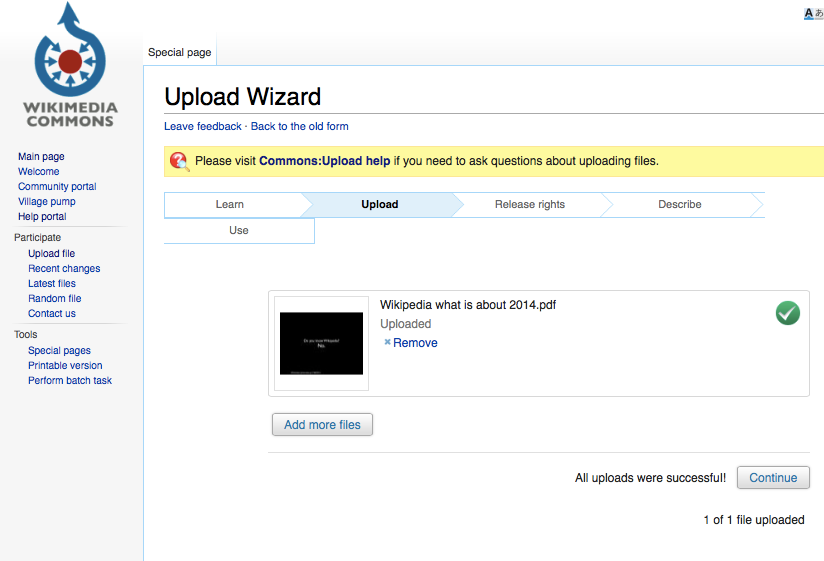
Task: Go to the Use step
Action: tap(239, 230)
